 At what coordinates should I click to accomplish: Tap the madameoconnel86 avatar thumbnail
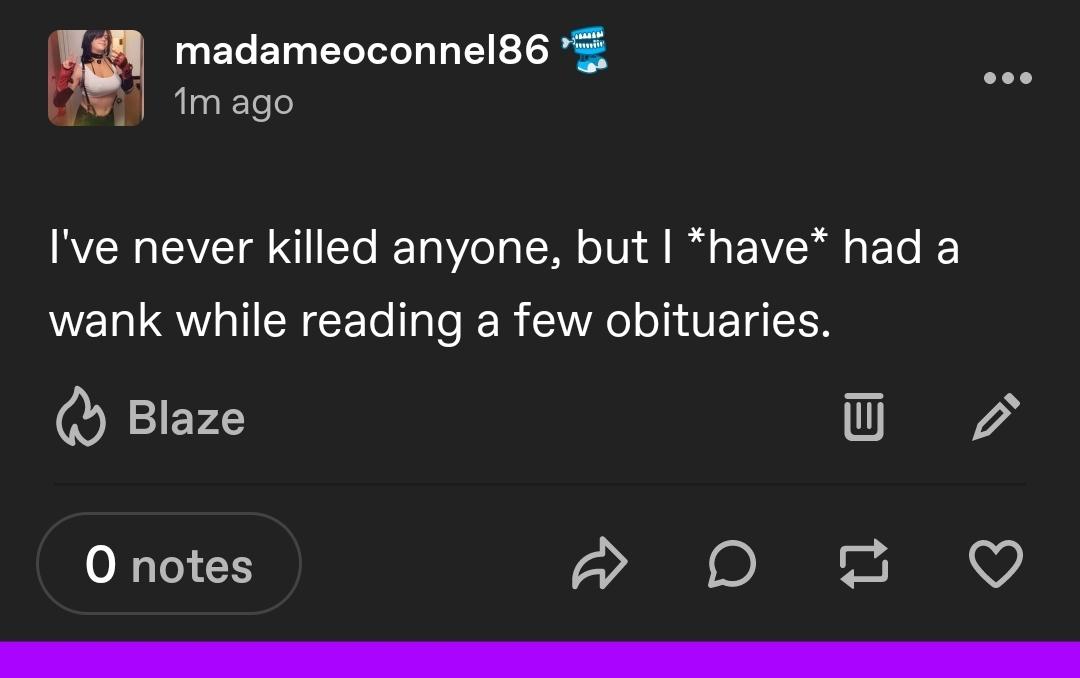[x=96, y=78]
